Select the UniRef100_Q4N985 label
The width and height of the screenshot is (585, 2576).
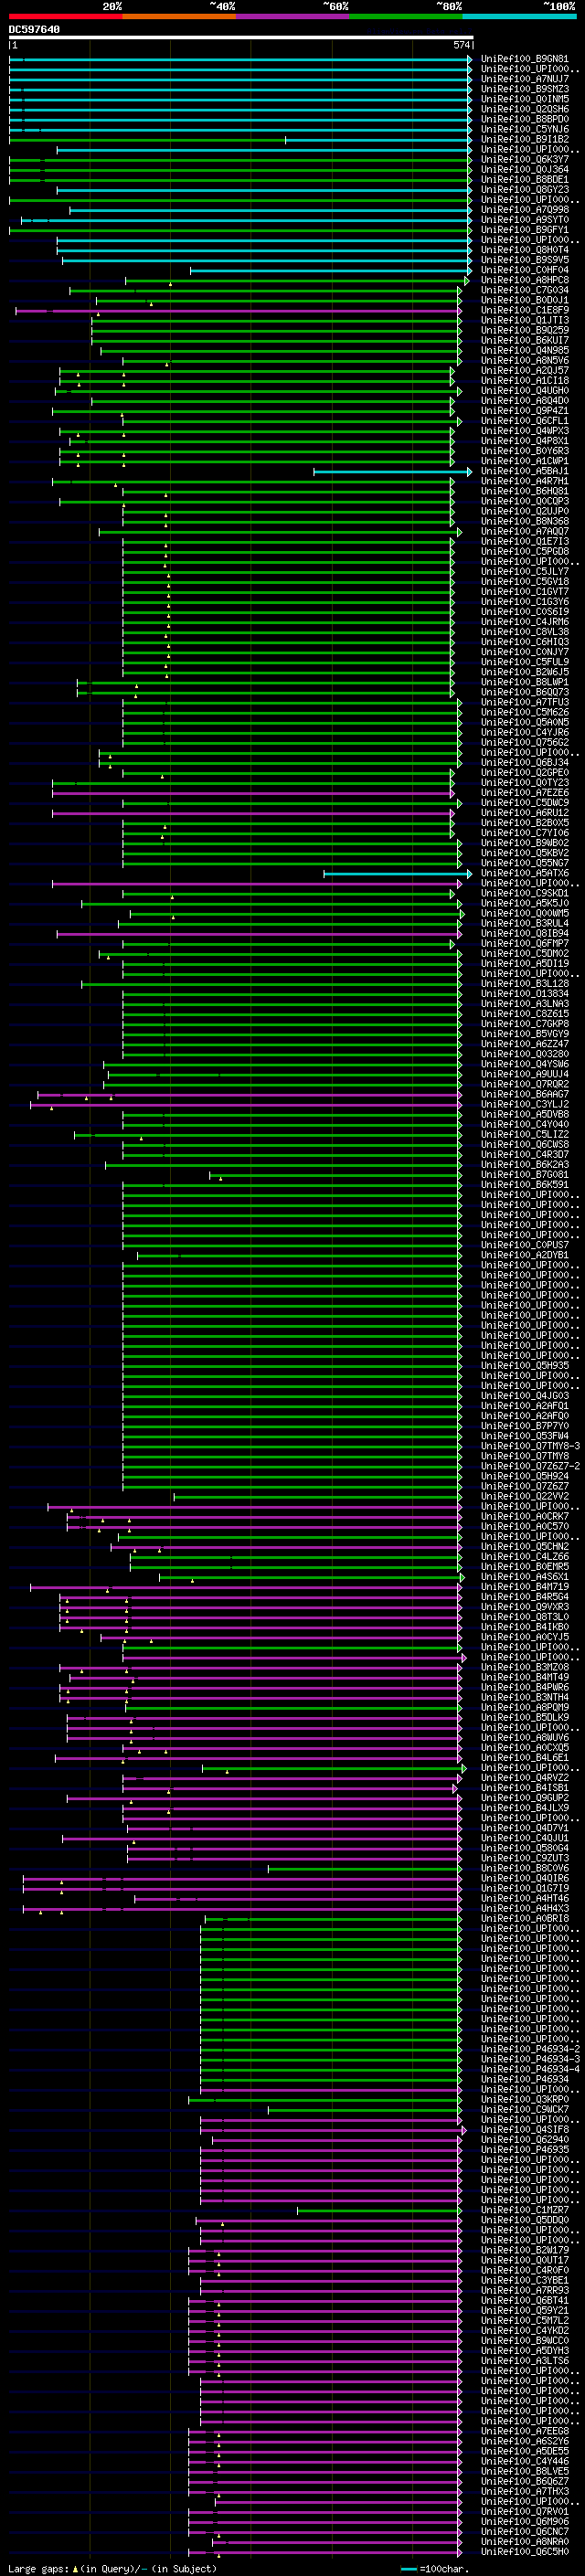tap(525, 350)
